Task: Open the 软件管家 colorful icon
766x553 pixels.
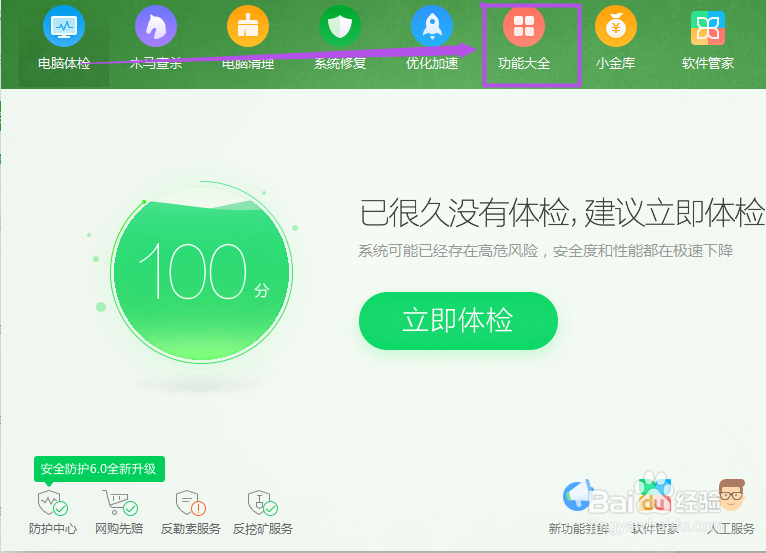Action: [707, 28]
